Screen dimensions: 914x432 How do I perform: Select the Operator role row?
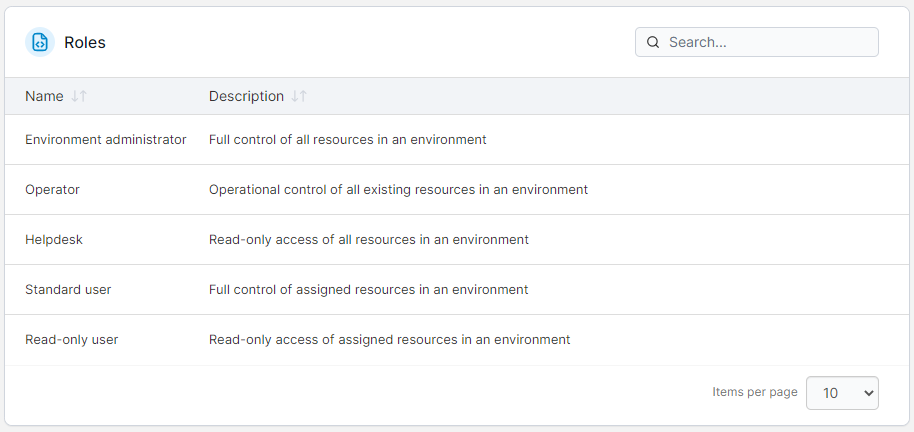457,189
